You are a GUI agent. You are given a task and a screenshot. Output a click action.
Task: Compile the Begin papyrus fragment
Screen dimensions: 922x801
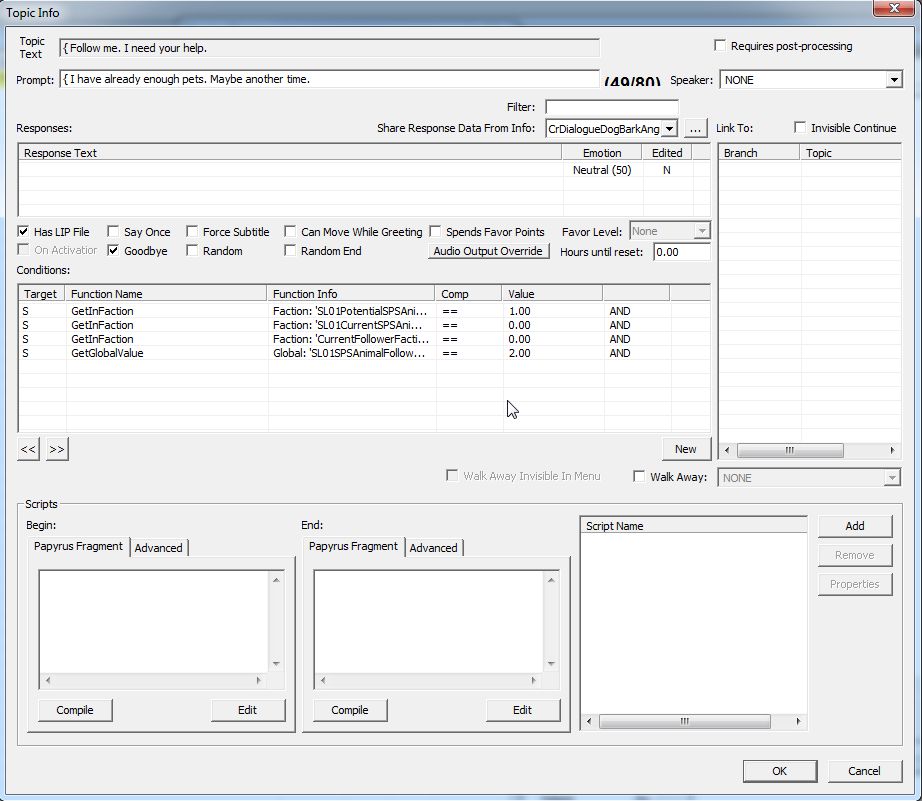75,710
